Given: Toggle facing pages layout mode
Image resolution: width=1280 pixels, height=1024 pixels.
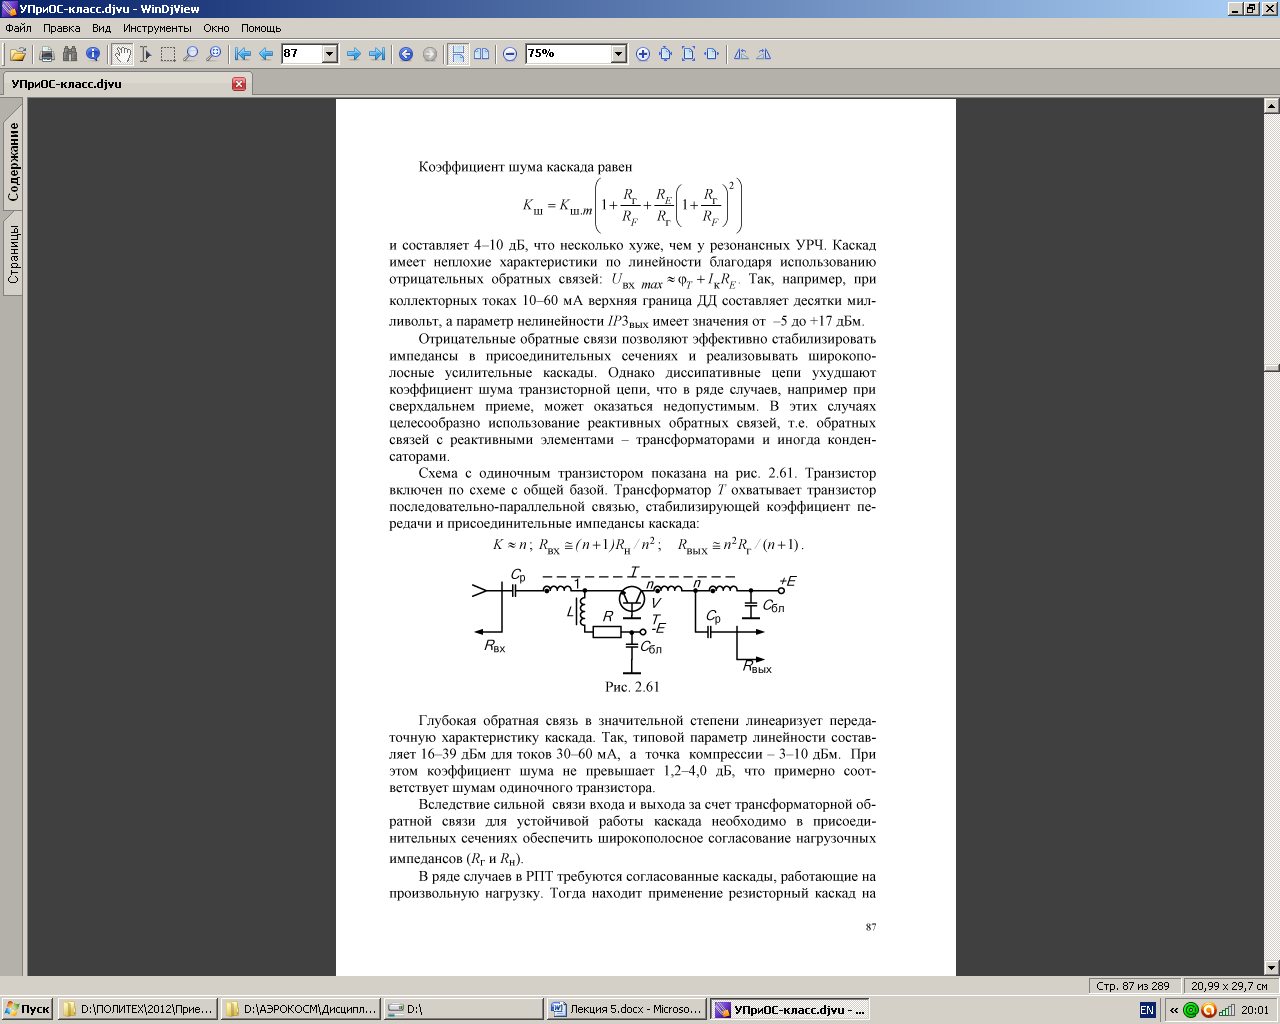Looking at the screenshot, I should point(482,54).
